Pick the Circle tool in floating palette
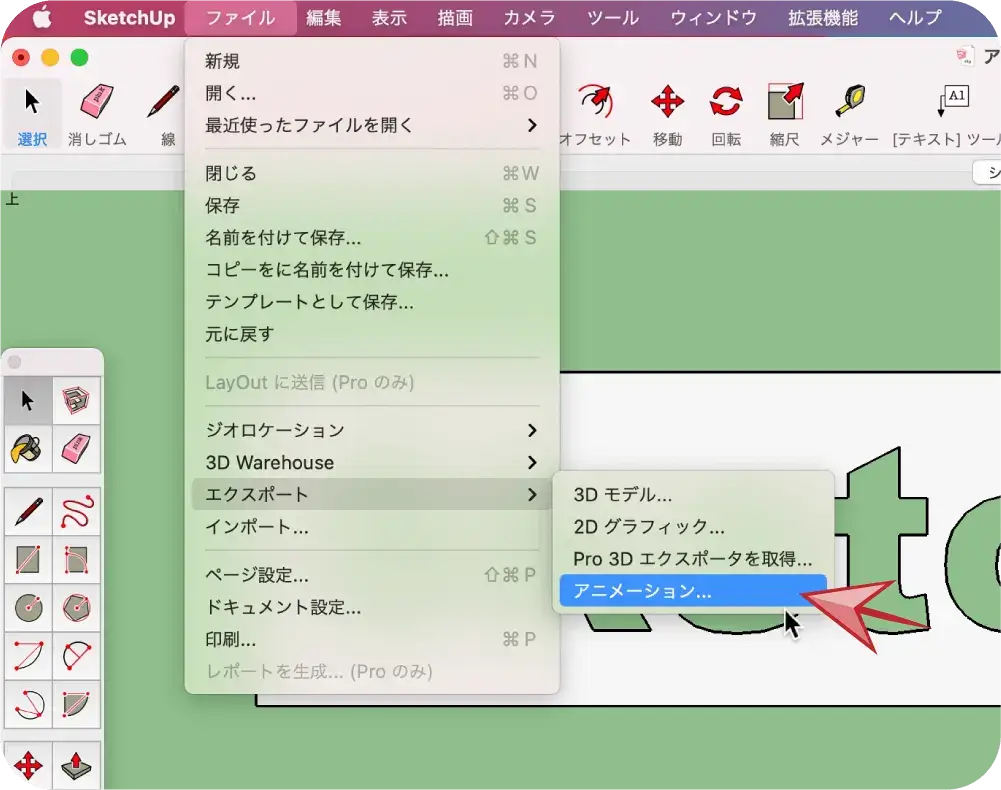Image resolution: width=1001 pixels, height=790 pixels. click(x=28, y=607)
